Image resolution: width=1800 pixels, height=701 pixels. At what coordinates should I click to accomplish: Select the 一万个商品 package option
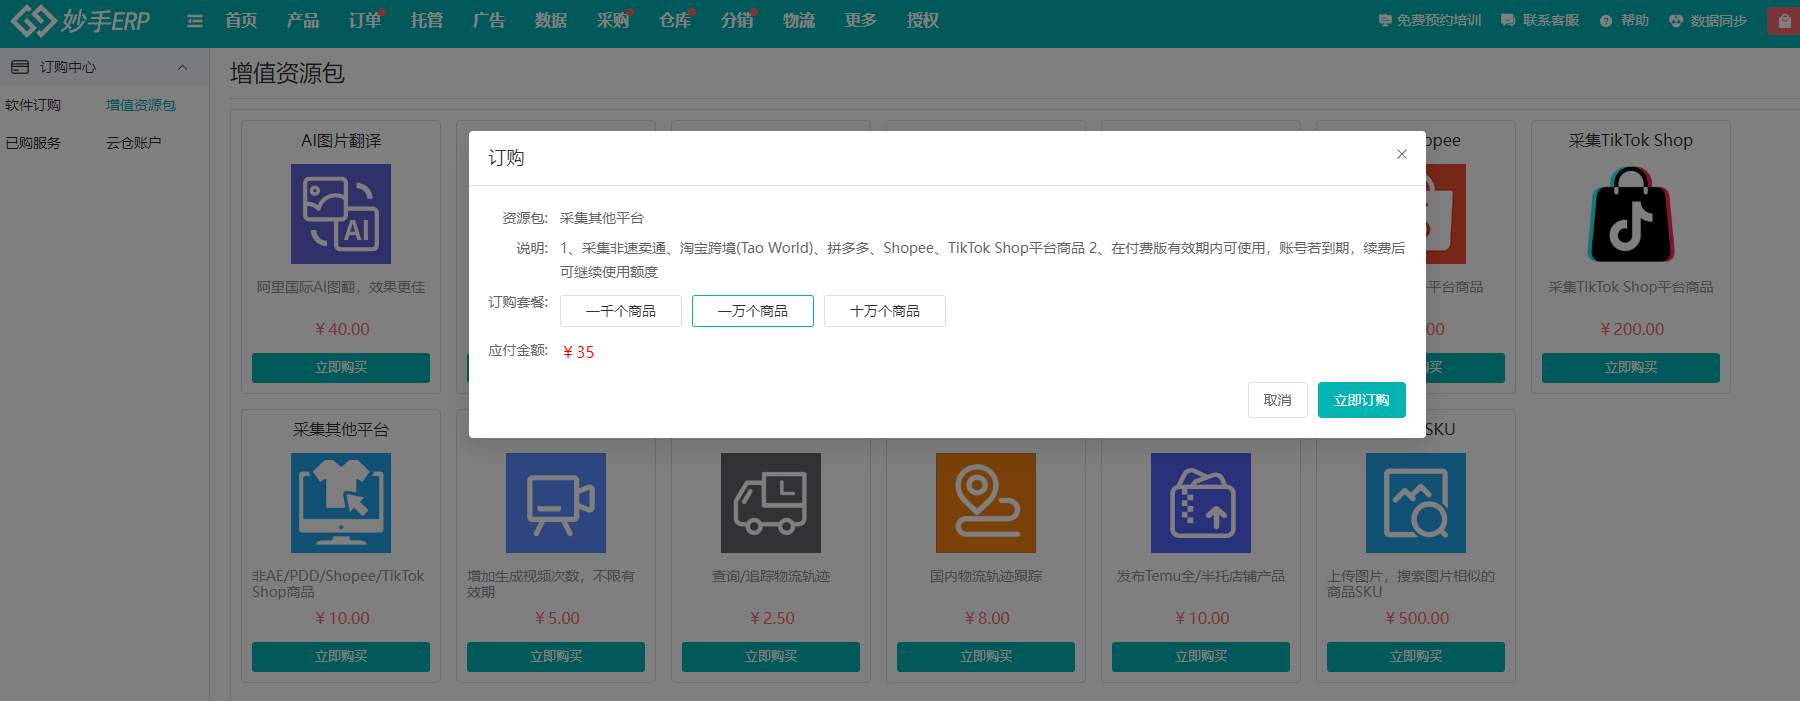(x=753, y=311)
